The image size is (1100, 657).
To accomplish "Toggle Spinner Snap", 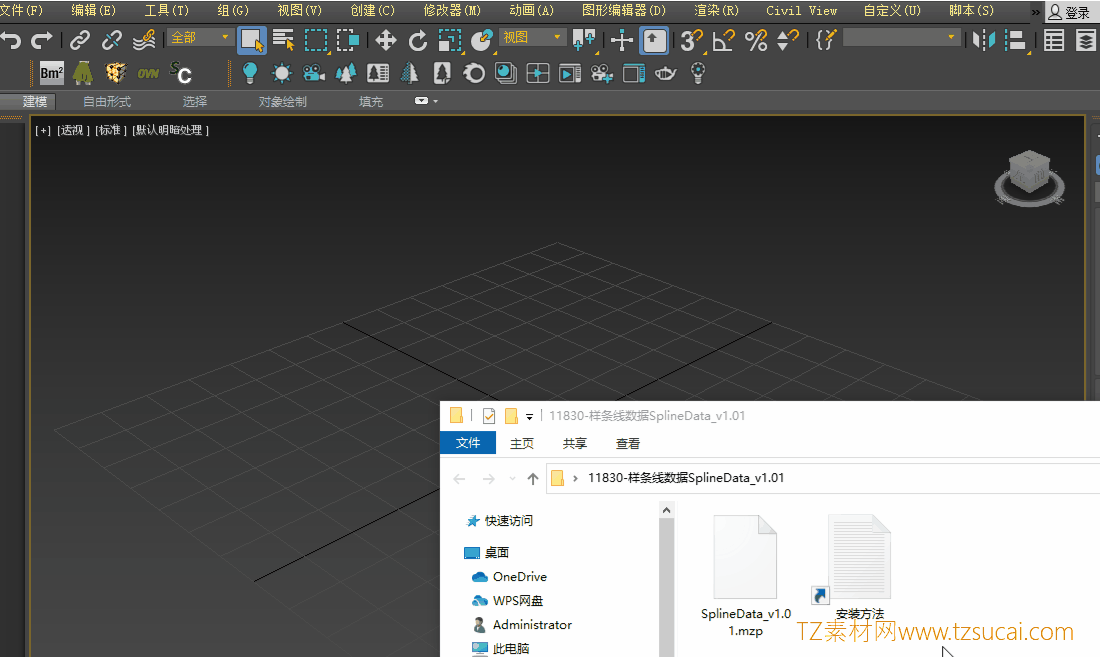I will pyautogui.click(x=788, y=40).
